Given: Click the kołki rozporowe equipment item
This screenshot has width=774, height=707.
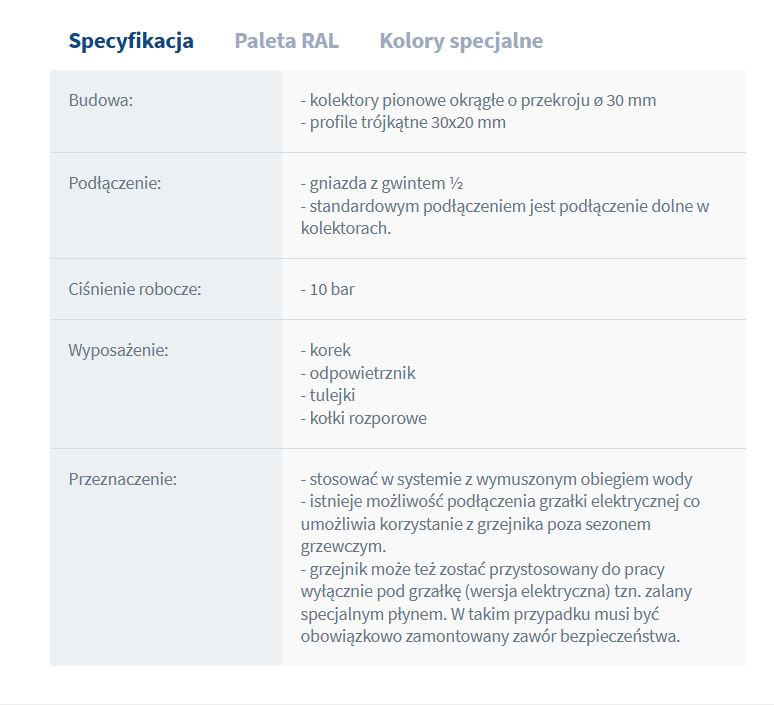Looking at the screenshot, I should click(x=363, y=418).
